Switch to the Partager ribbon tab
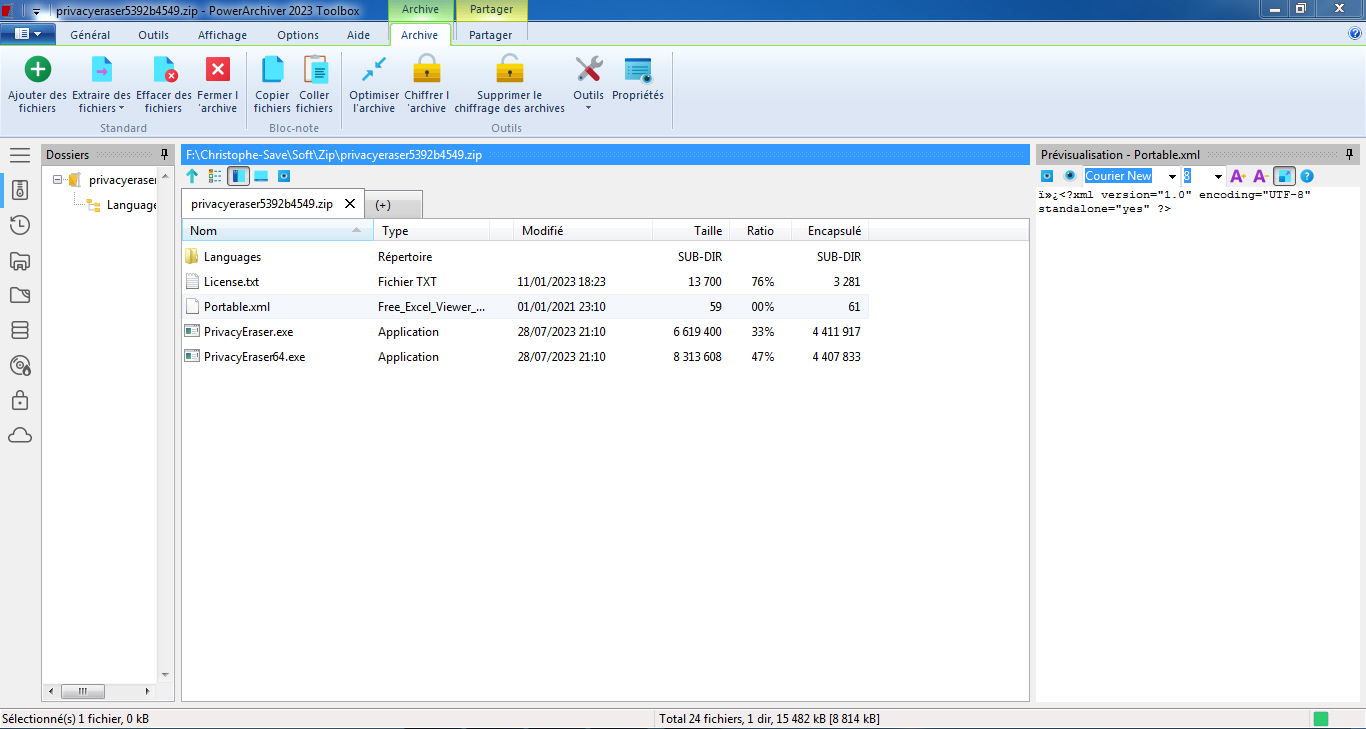1366x729 pixels. pyautogui.click(x=490, y=35)
